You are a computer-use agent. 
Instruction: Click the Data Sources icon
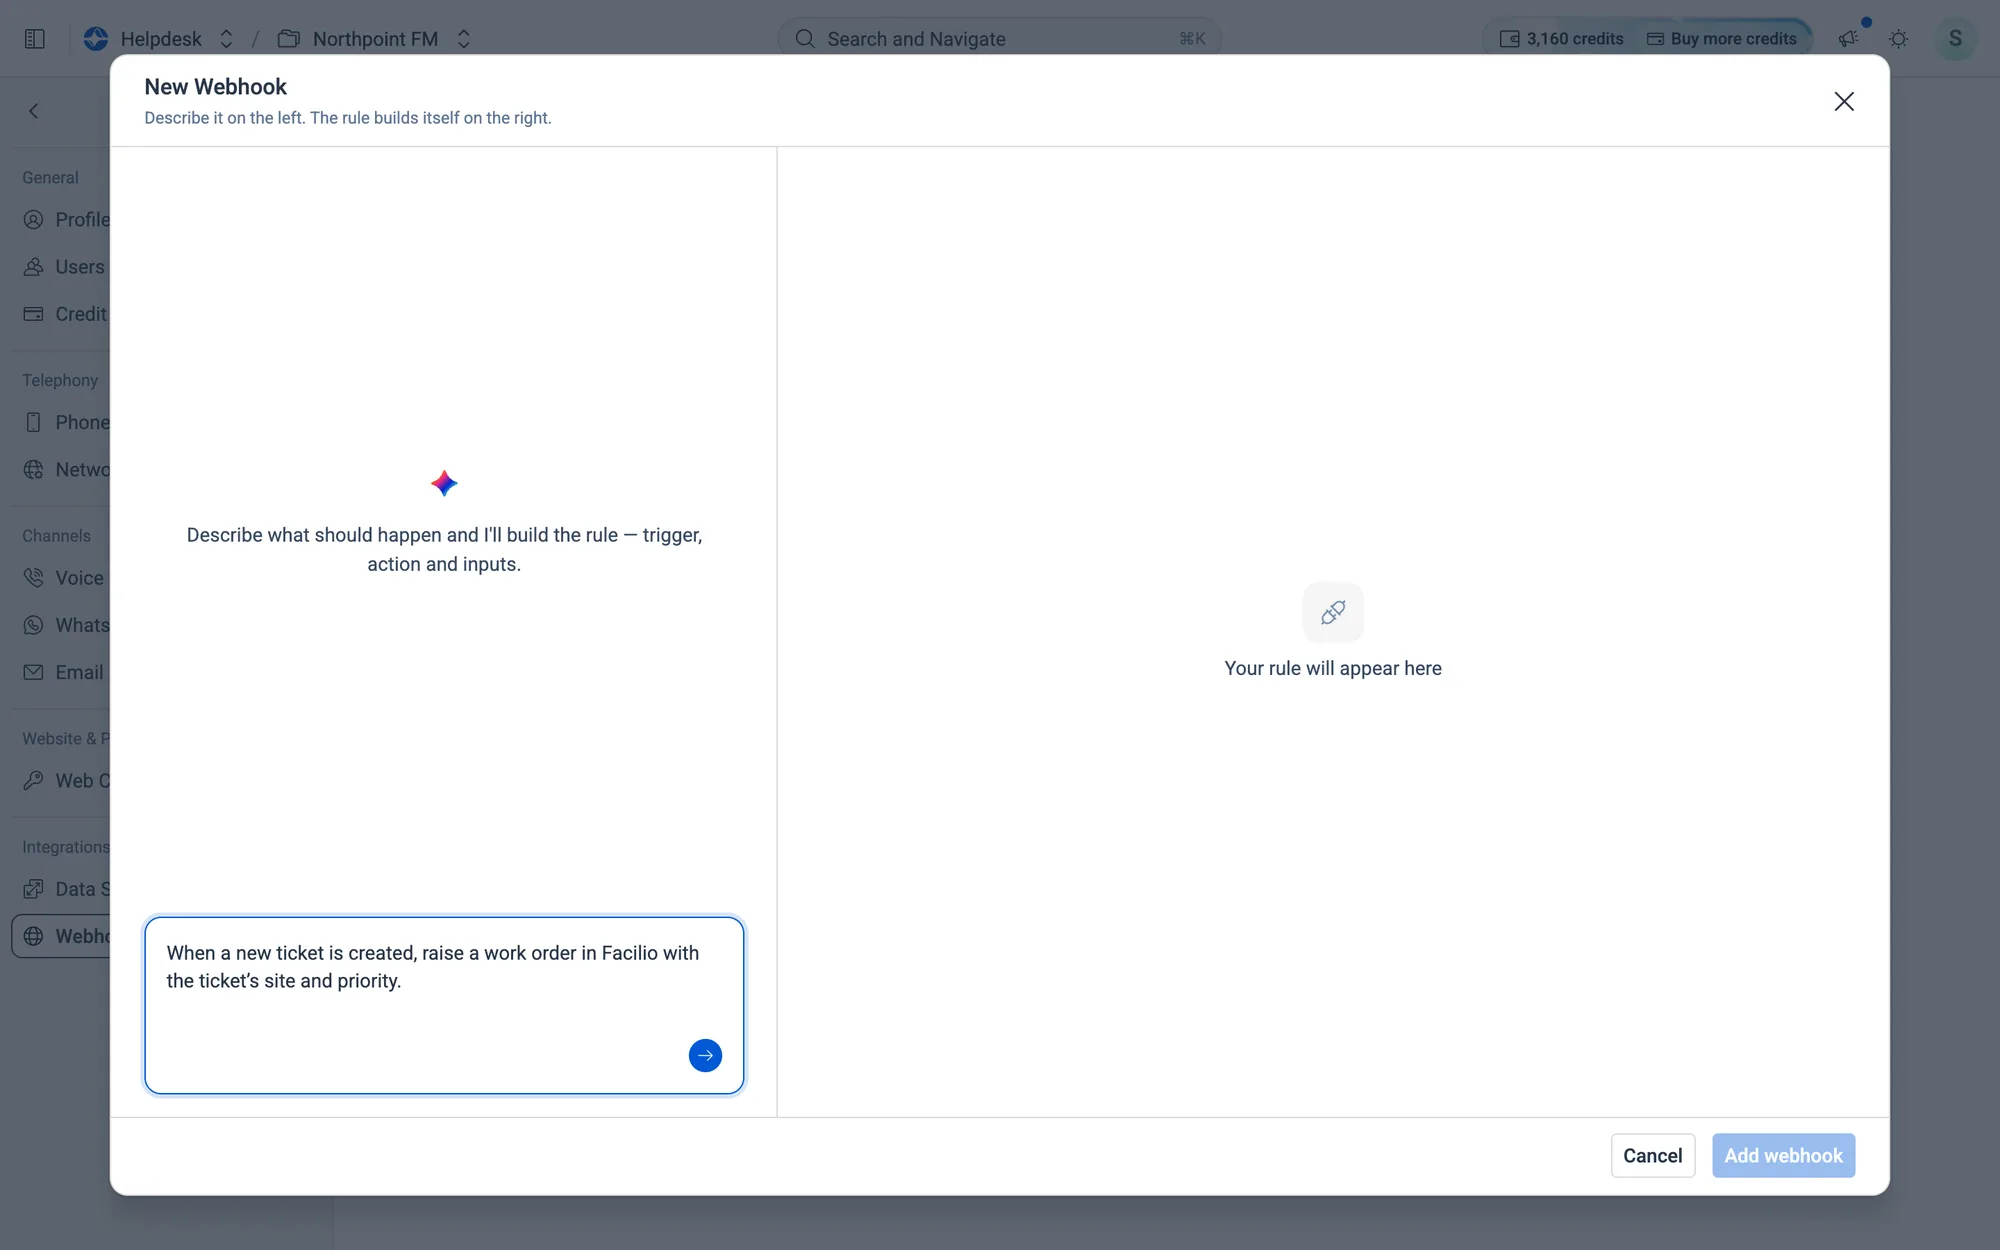pyautogui.click(x=34, y=888)
